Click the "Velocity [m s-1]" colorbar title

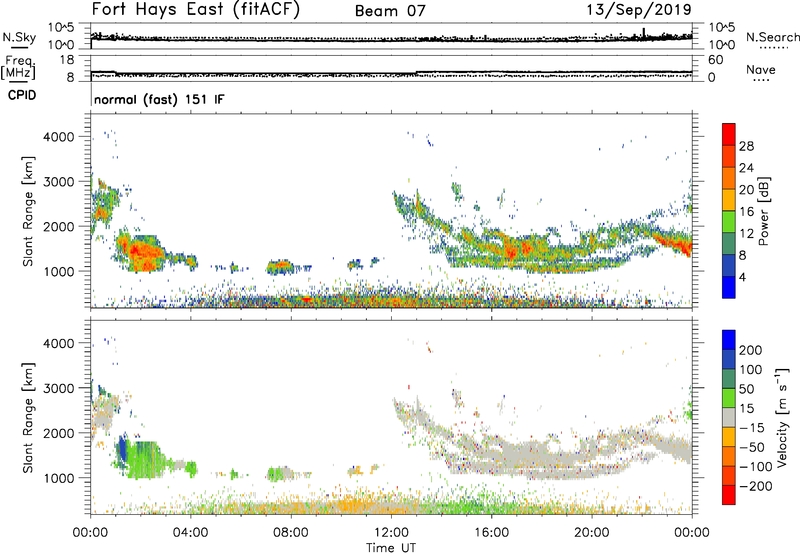click(x=782, y=417)
